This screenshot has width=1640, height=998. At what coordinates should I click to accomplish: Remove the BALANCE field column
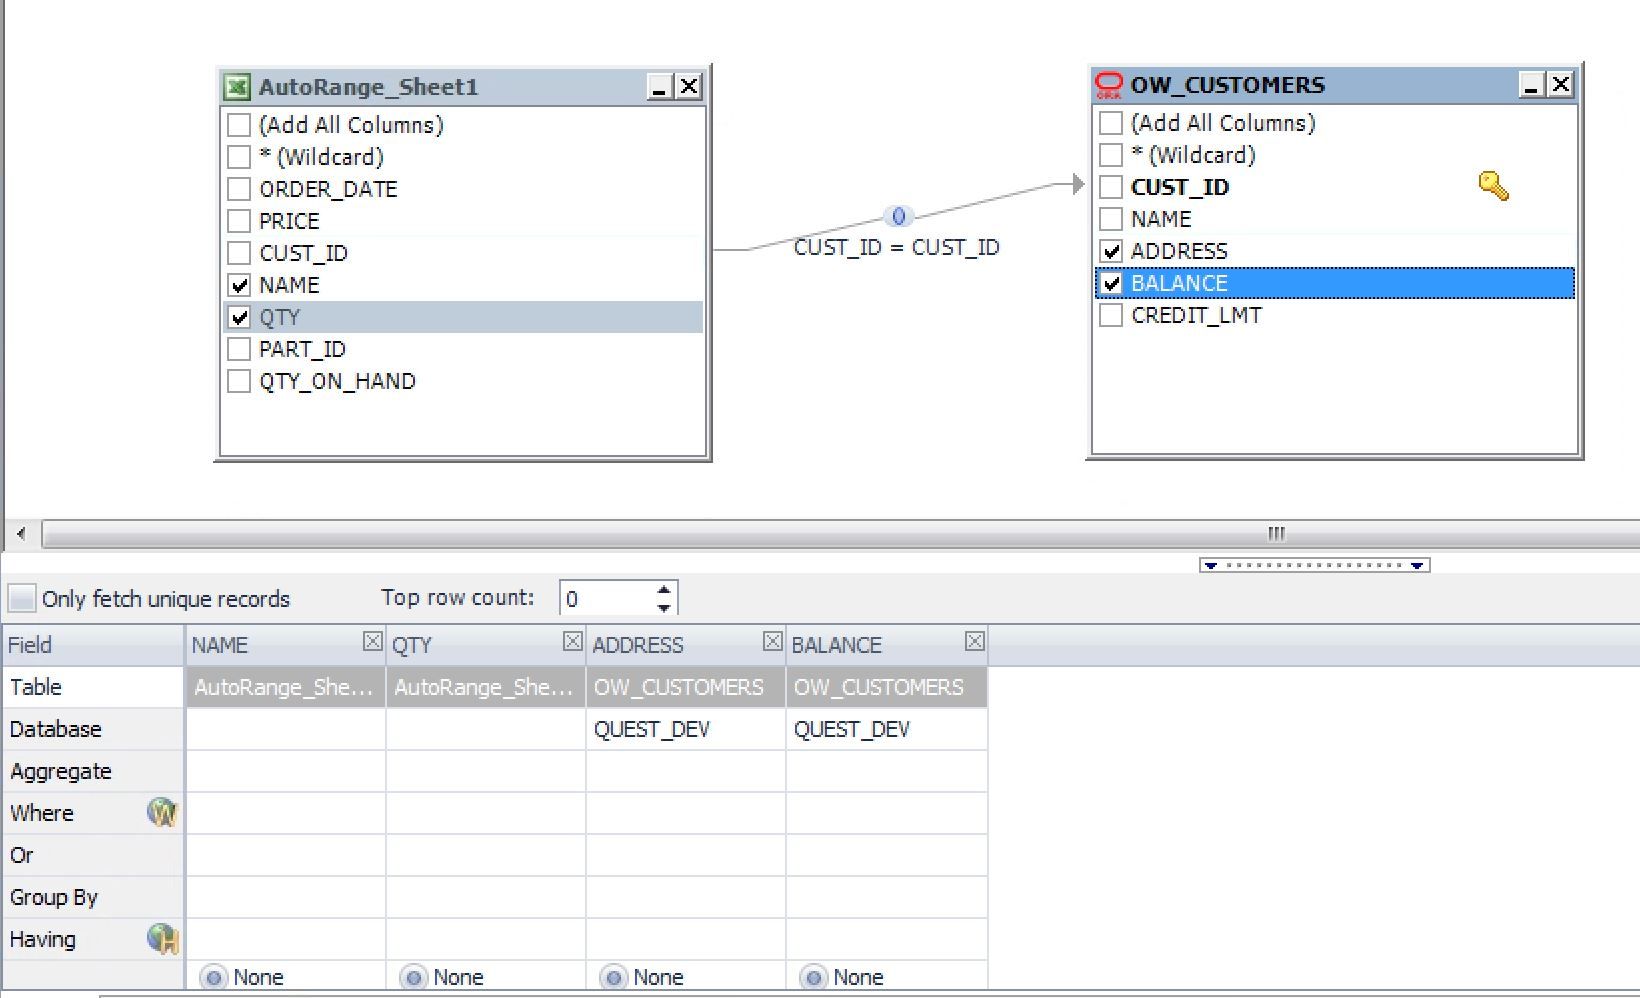point(975,642)
